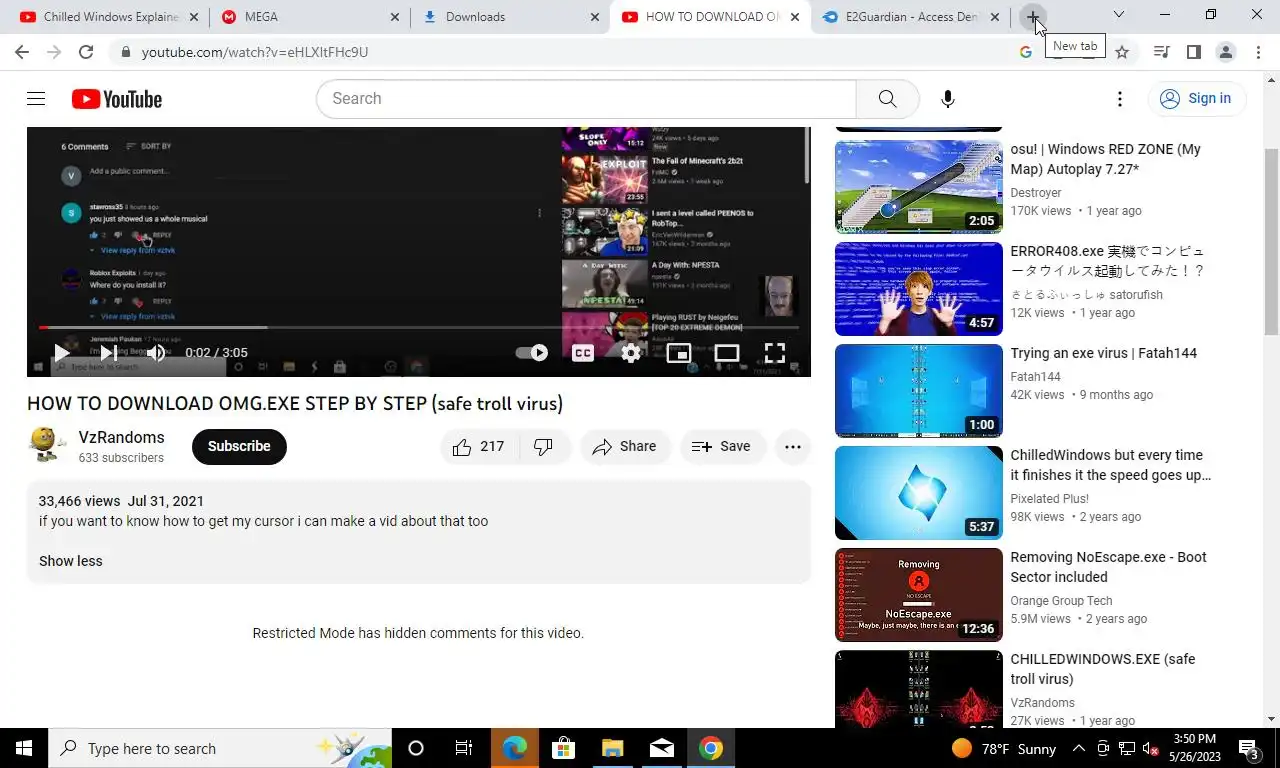The width and height of the screenshot is (1280, 768).
Task: Open the YouTube hamburger guide menu
Action: (36, 98)
